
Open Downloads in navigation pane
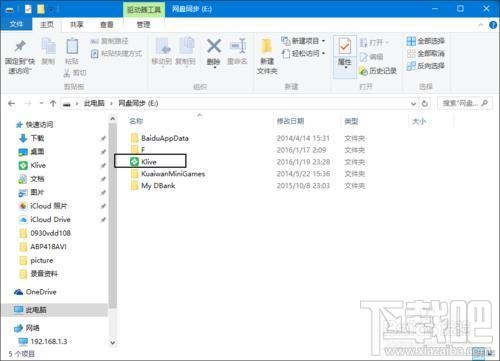coord(32,138)
